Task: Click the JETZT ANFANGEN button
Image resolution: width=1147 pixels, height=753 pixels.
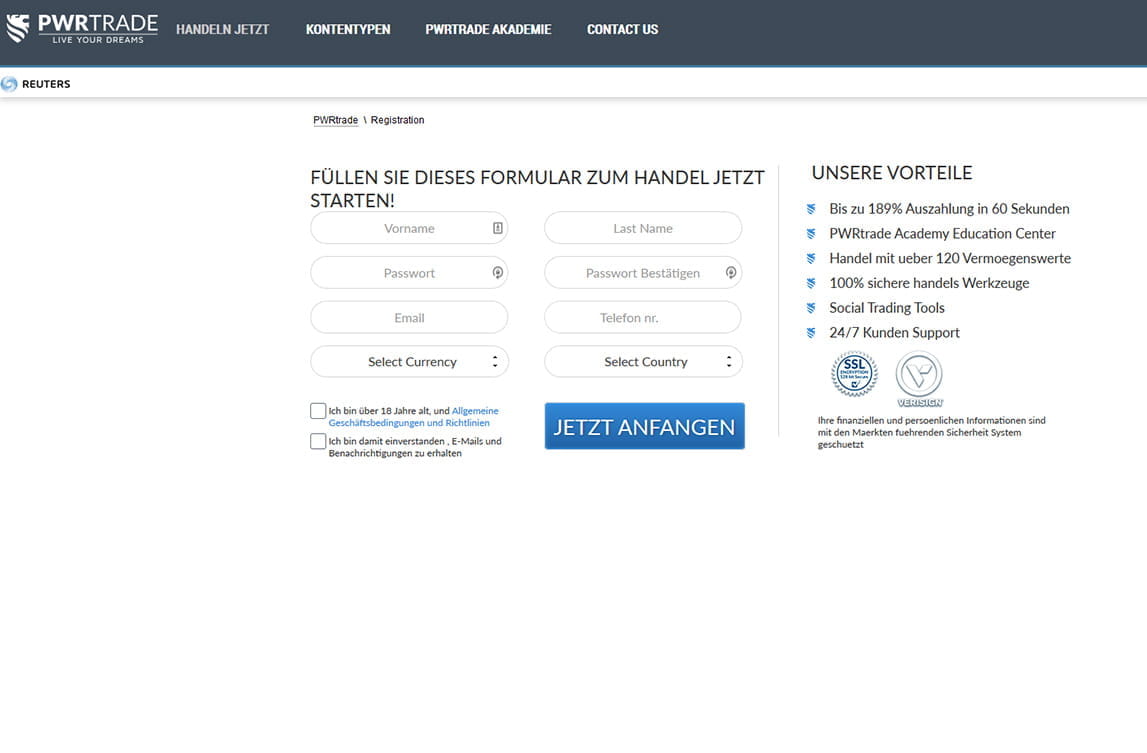Action: [x=644, y=426]
